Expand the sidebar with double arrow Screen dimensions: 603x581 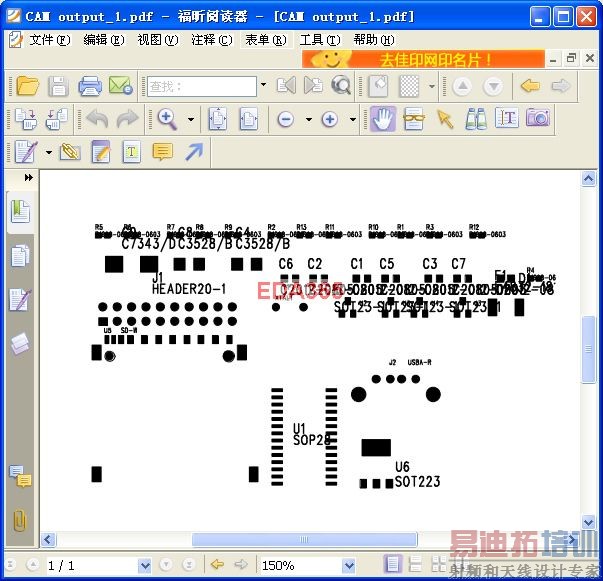point(29,178)
